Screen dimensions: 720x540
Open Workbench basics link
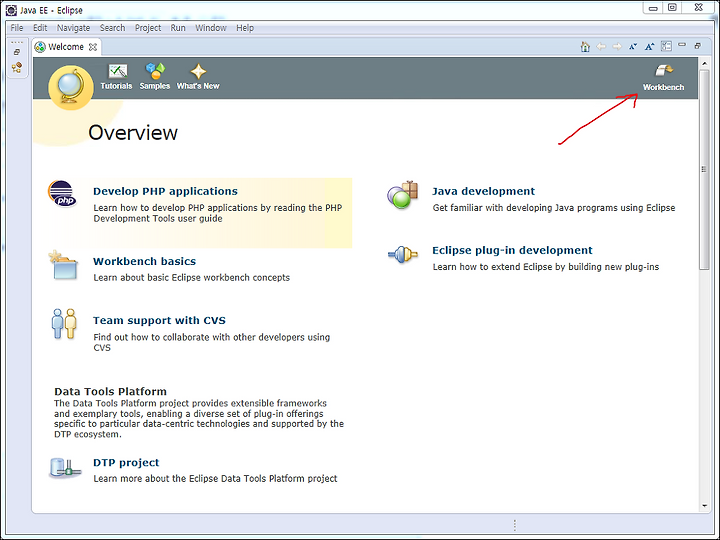[144, 261]
